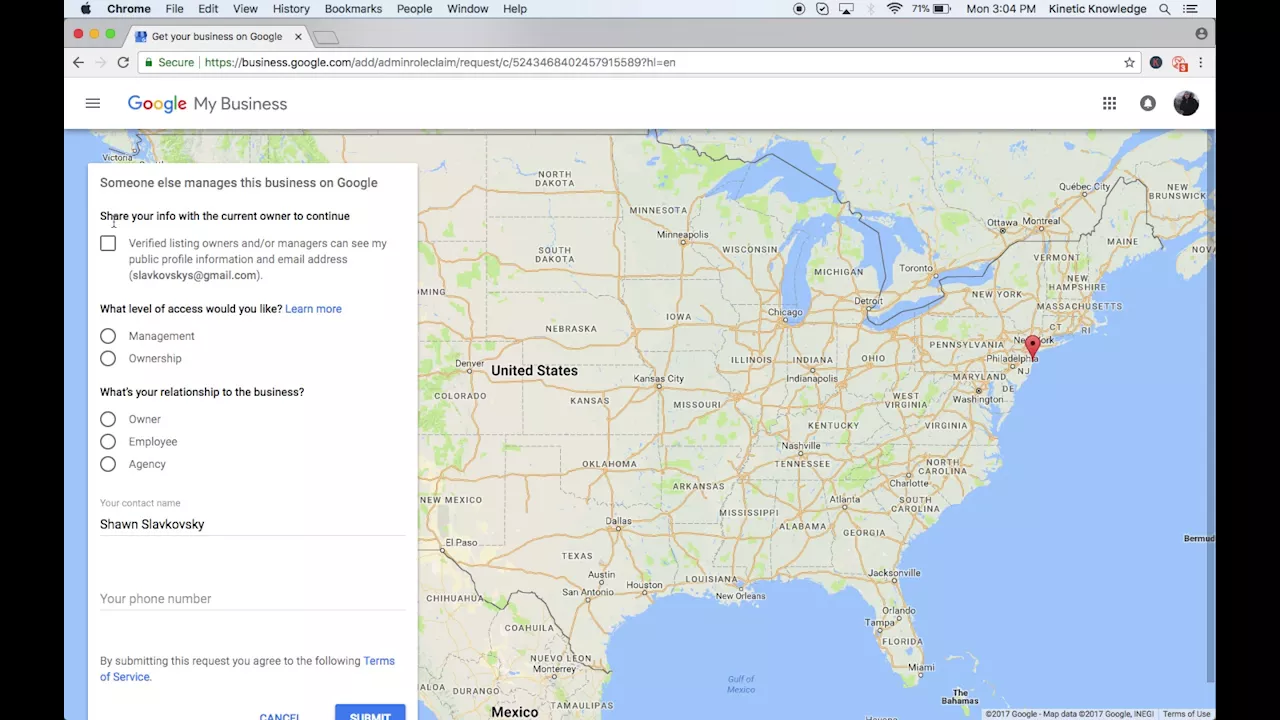Open the Edit menu

coord(208,9)
